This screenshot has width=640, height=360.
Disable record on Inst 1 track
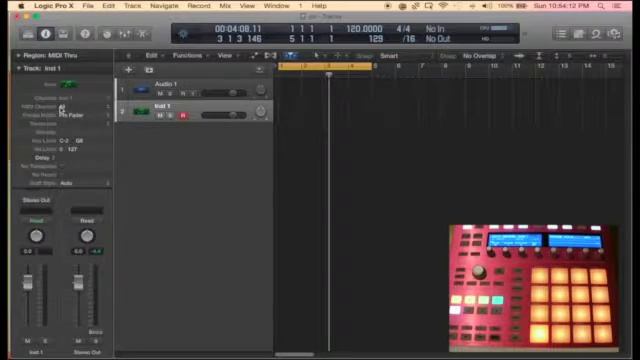click(183, 116)
